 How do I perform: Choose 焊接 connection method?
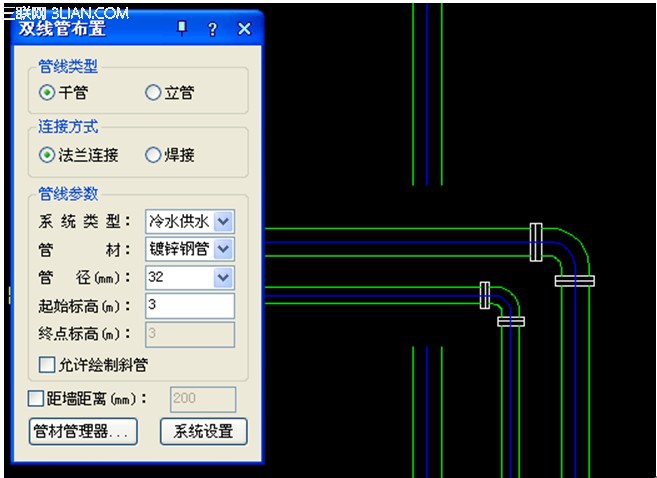click(x=153, y=155)
